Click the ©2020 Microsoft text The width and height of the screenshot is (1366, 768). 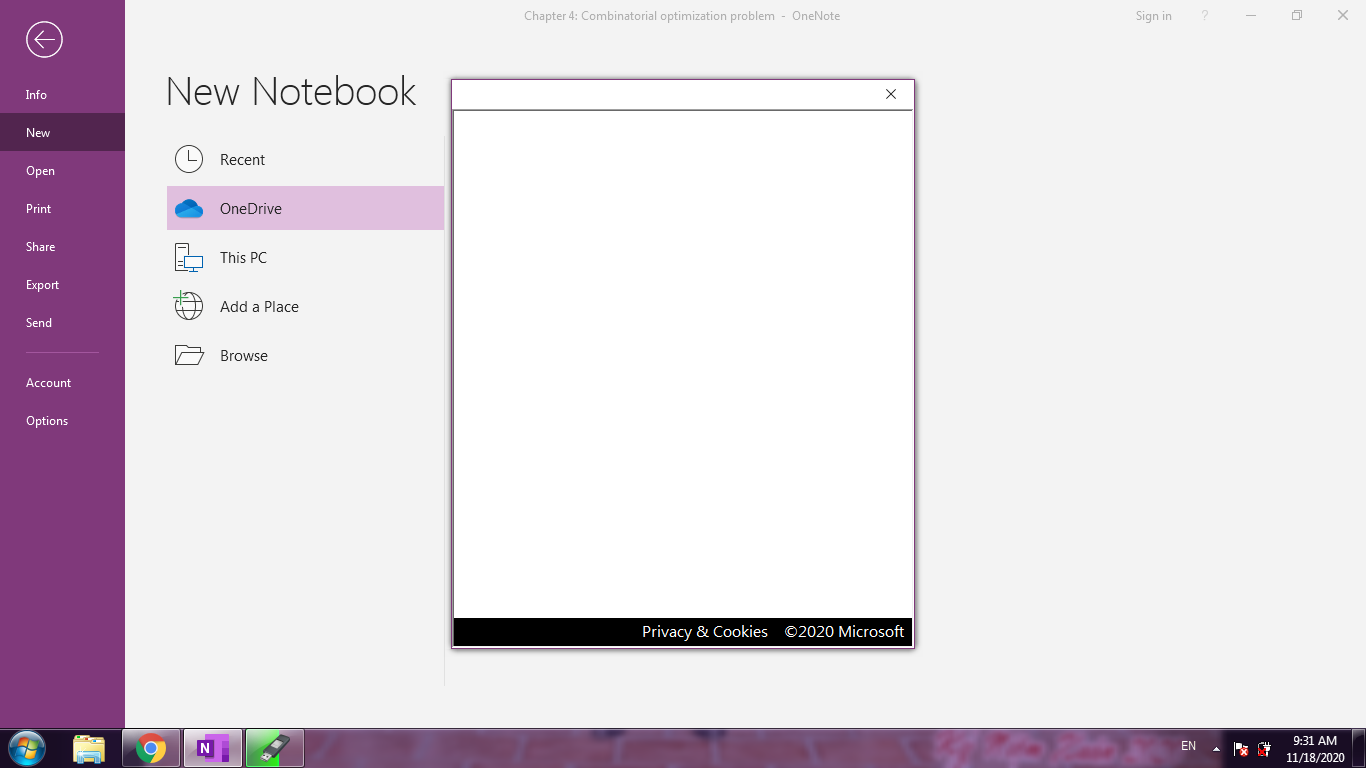point(844,632)
